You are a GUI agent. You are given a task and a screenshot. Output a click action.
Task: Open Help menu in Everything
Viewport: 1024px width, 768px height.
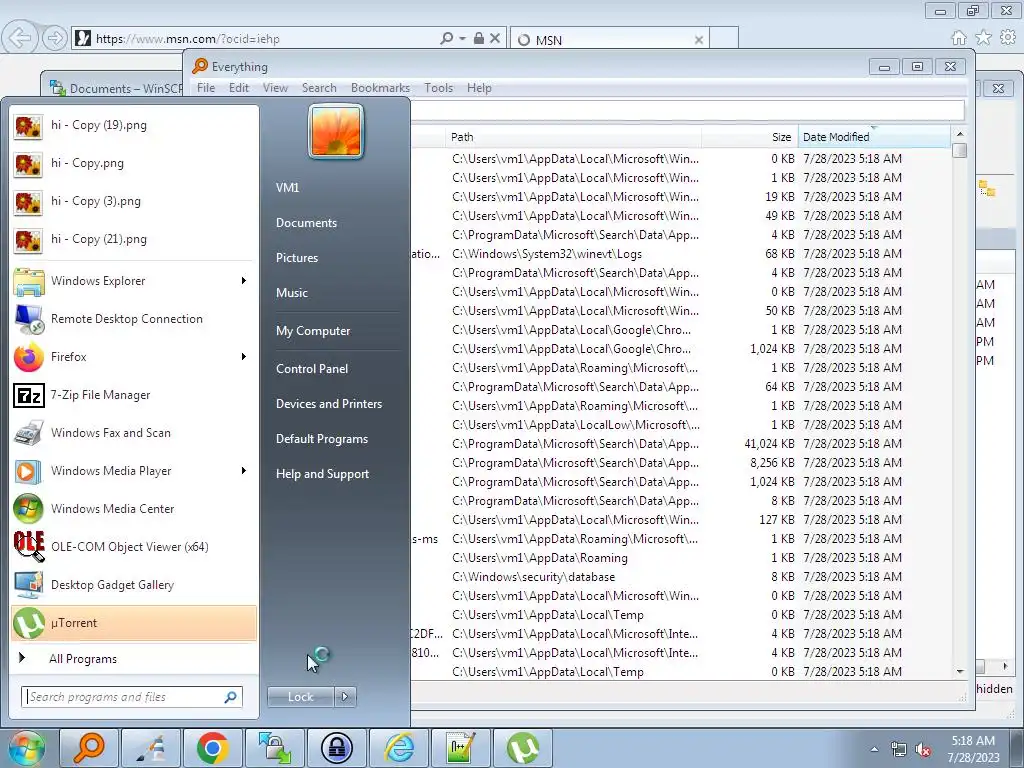coord(479,88)
